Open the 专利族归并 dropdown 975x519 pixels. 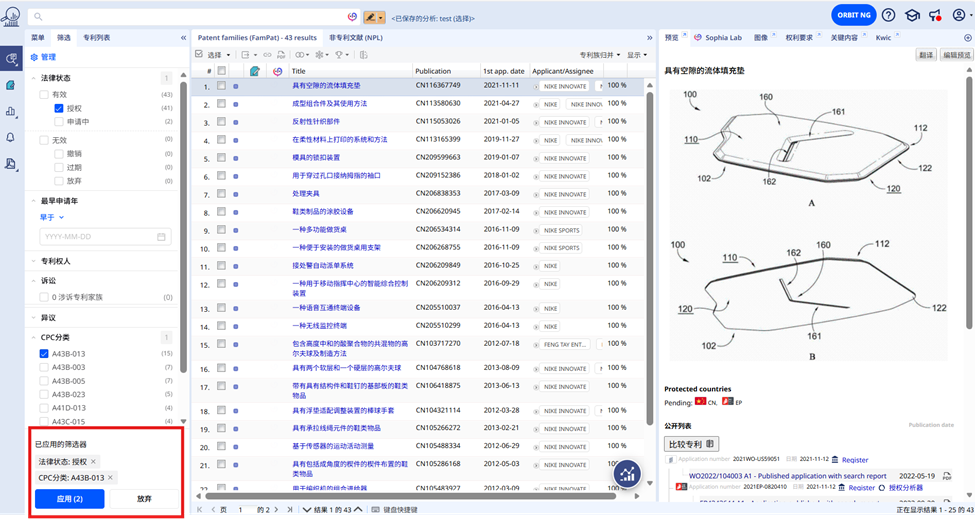coord(600,55)
